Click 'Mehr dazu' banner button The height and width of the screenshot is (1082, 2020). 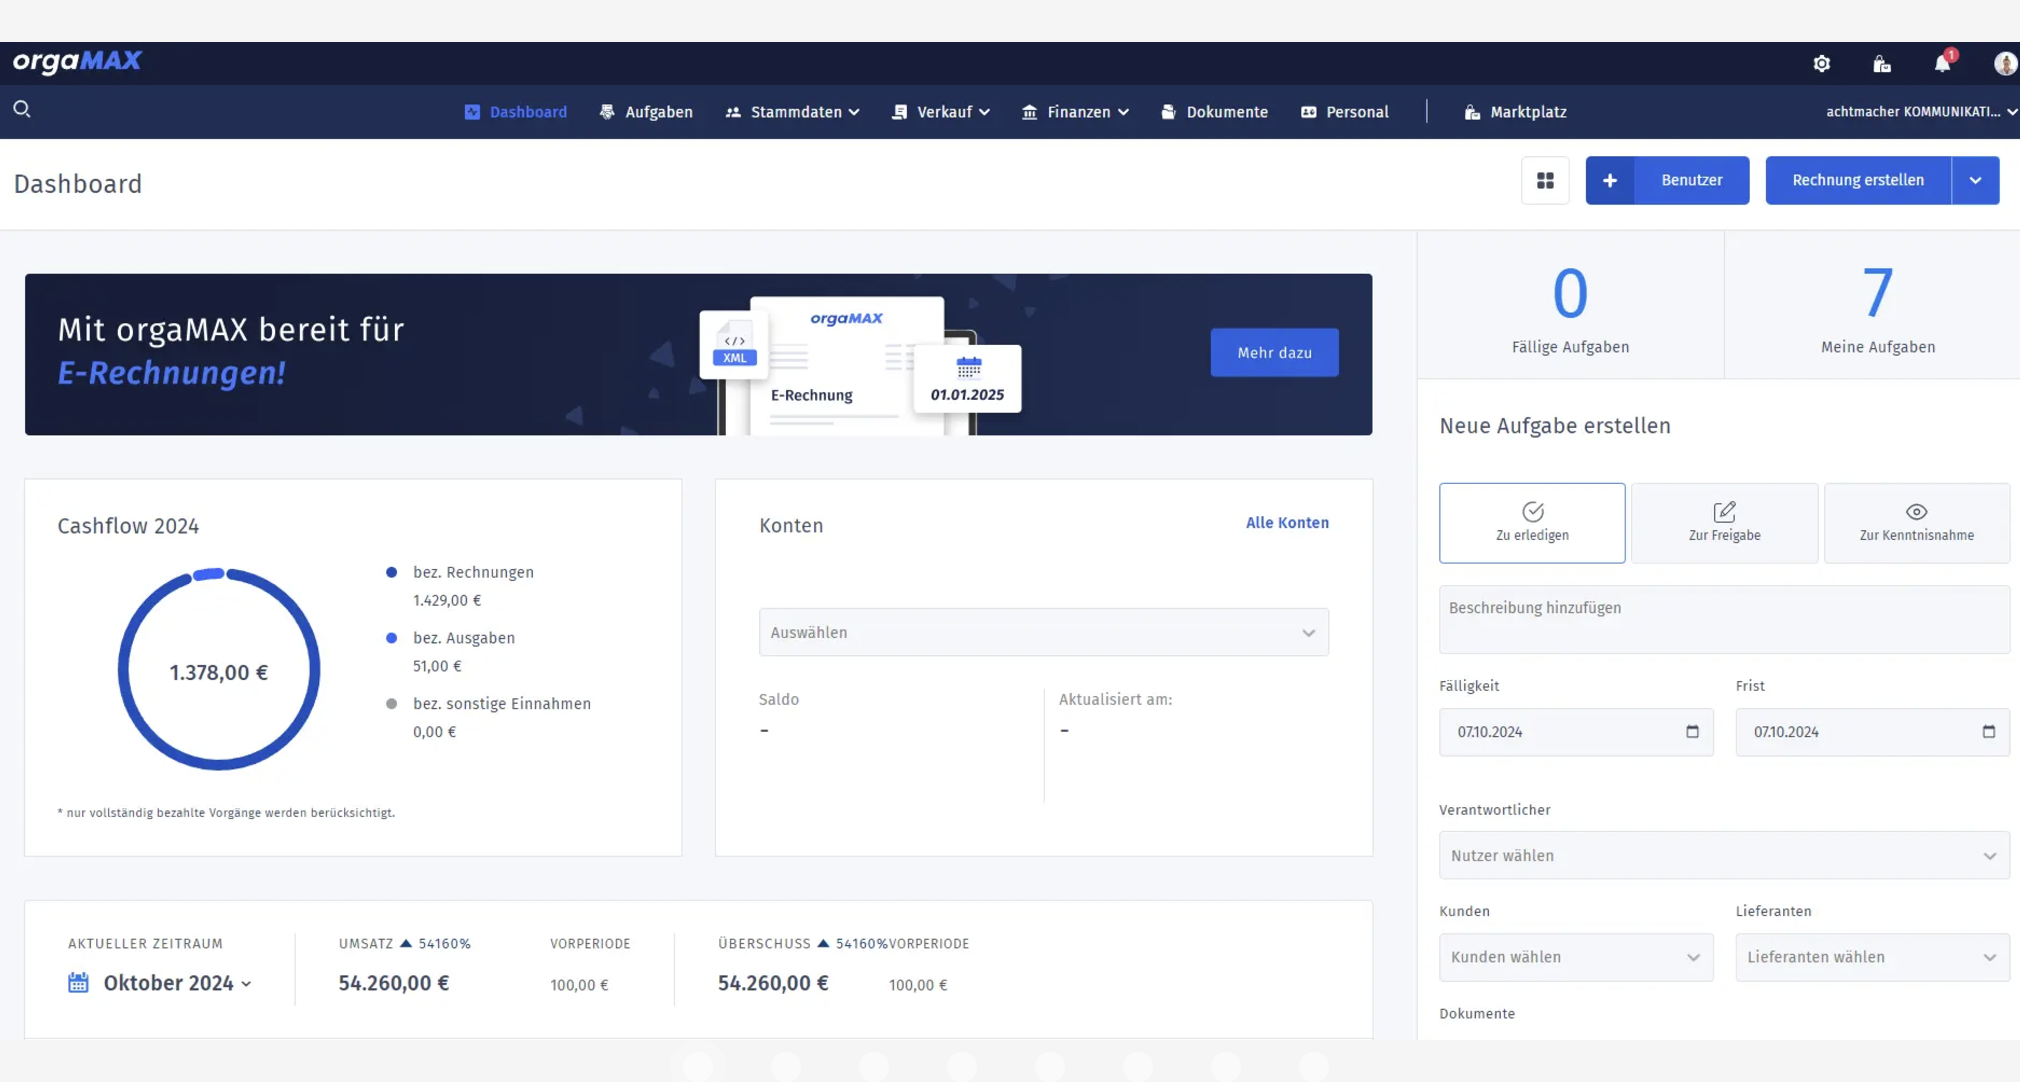1274,352
